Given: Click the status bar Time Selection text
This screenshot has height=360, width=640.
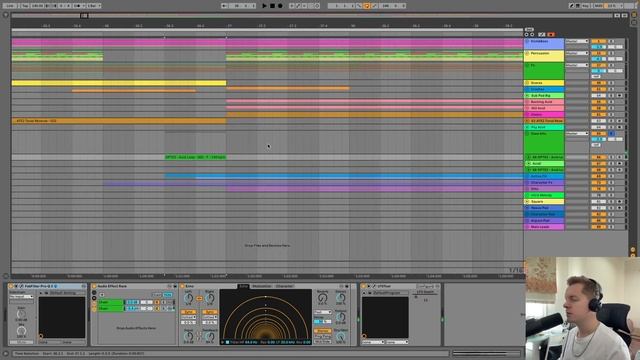Looking at the screenshot, I should (79, 353).
